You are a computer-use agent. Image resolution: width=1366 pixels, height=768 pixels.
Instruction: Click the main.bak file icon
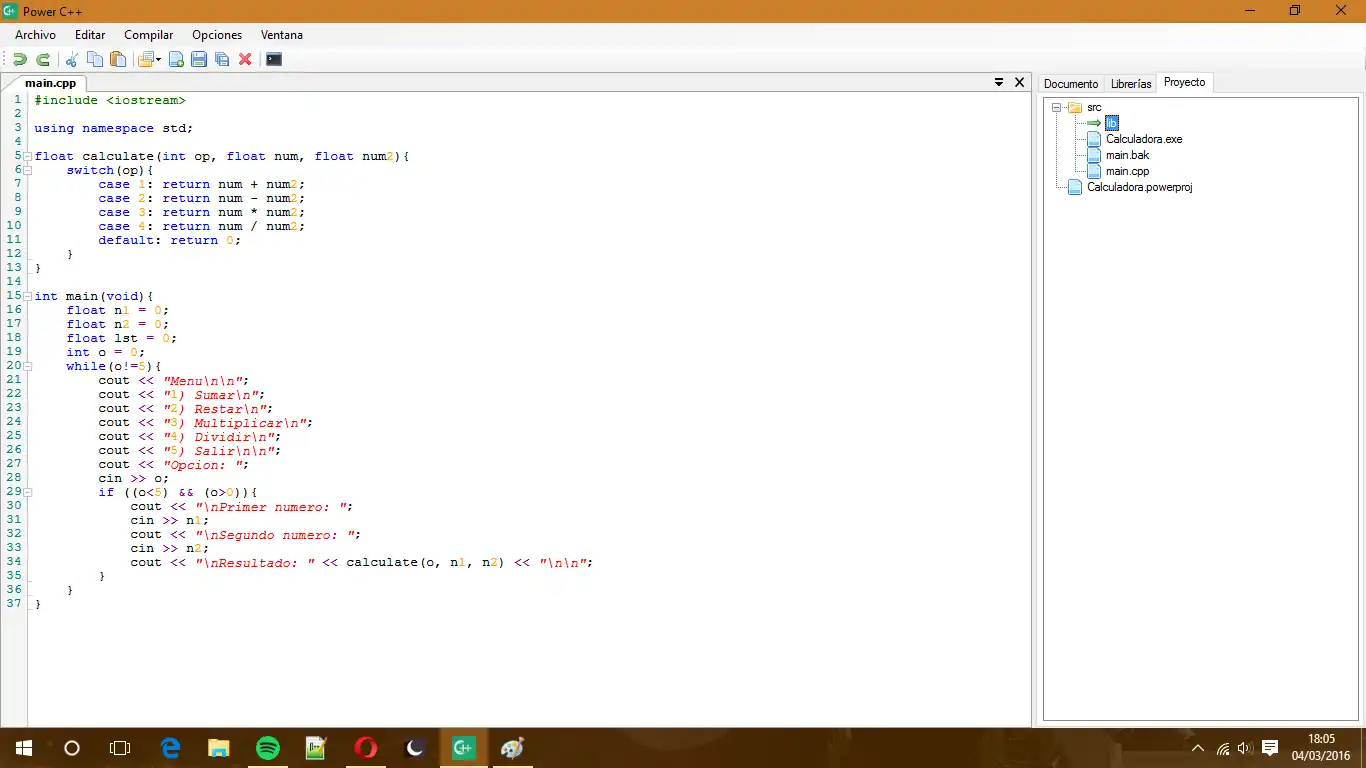tap(1094, 155)
